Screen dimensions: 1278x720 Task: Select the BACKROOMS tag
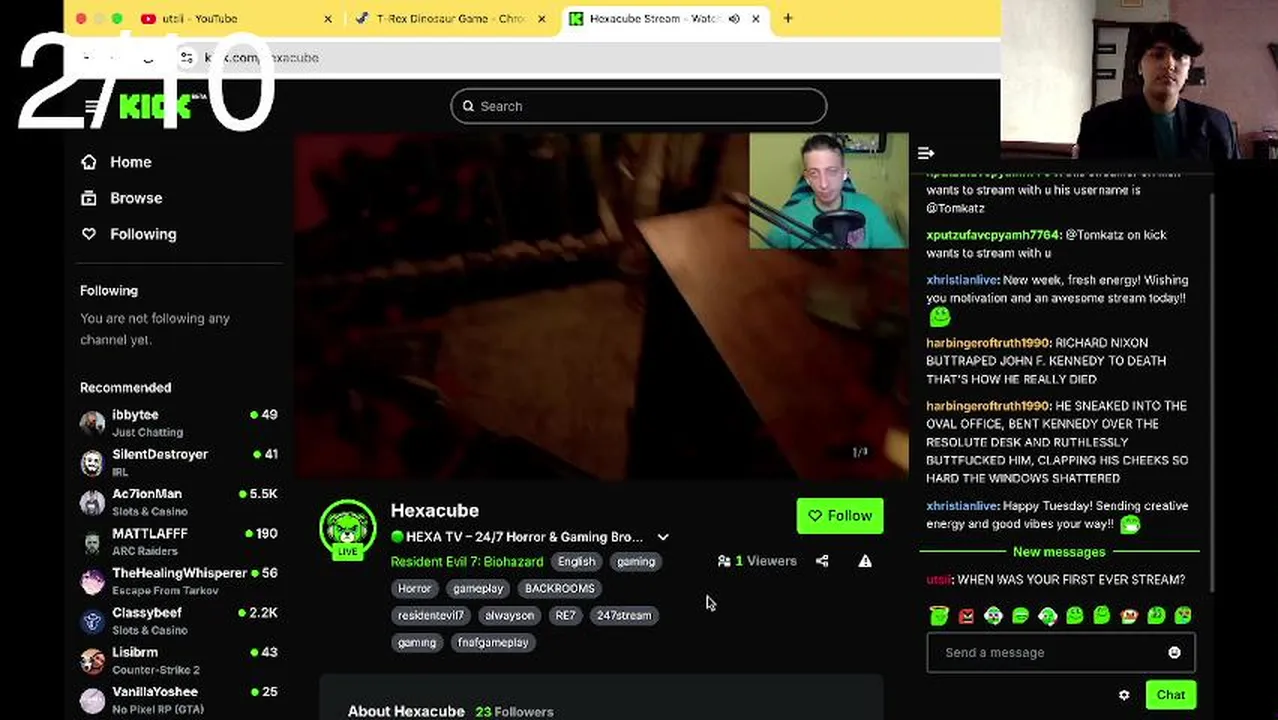click(560, 589)
